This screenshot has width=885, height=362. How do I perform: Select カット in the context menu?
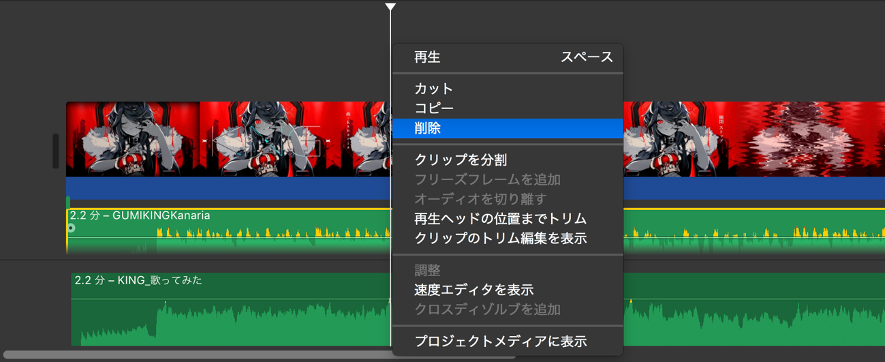click(x=507, y=89)
